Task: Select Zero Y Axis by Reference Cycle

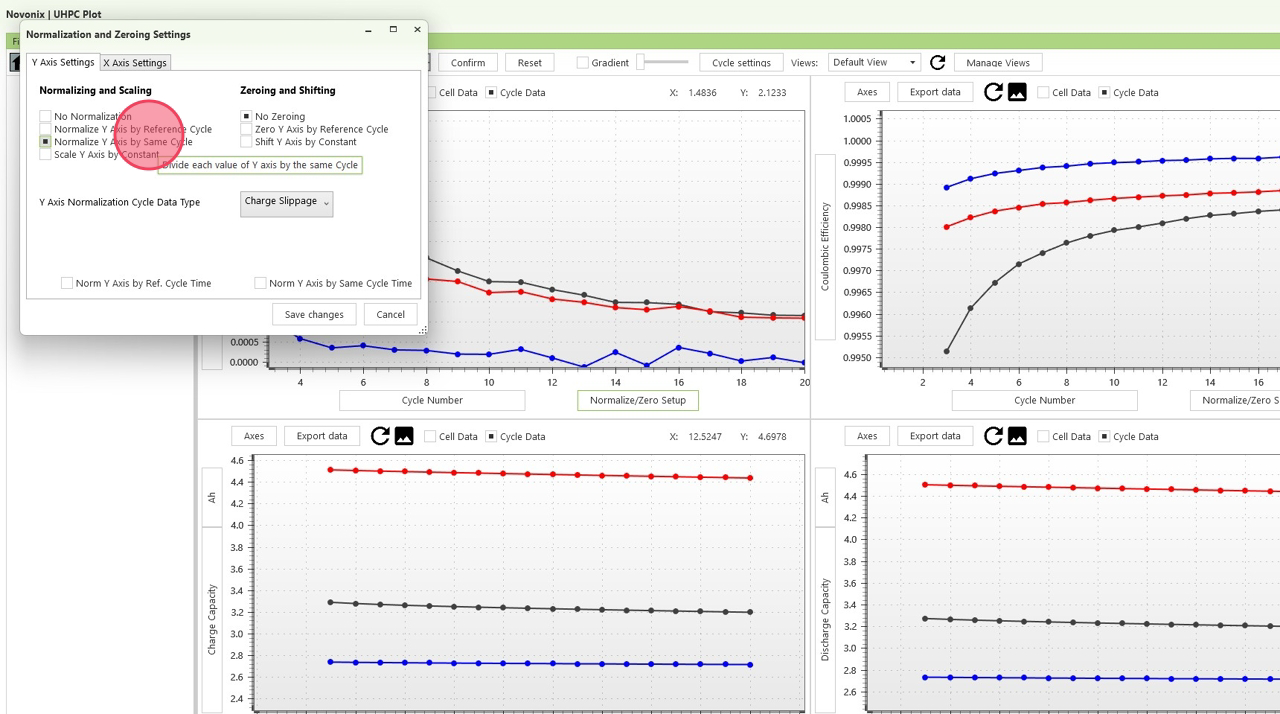Action: pyautogui.click(x=246, y=129)
